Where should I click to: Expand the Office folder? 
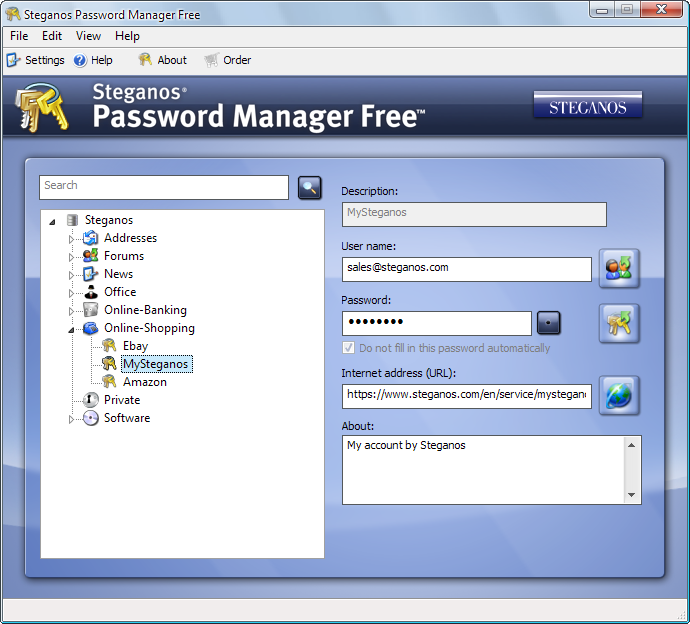click(x=71, y=293)
